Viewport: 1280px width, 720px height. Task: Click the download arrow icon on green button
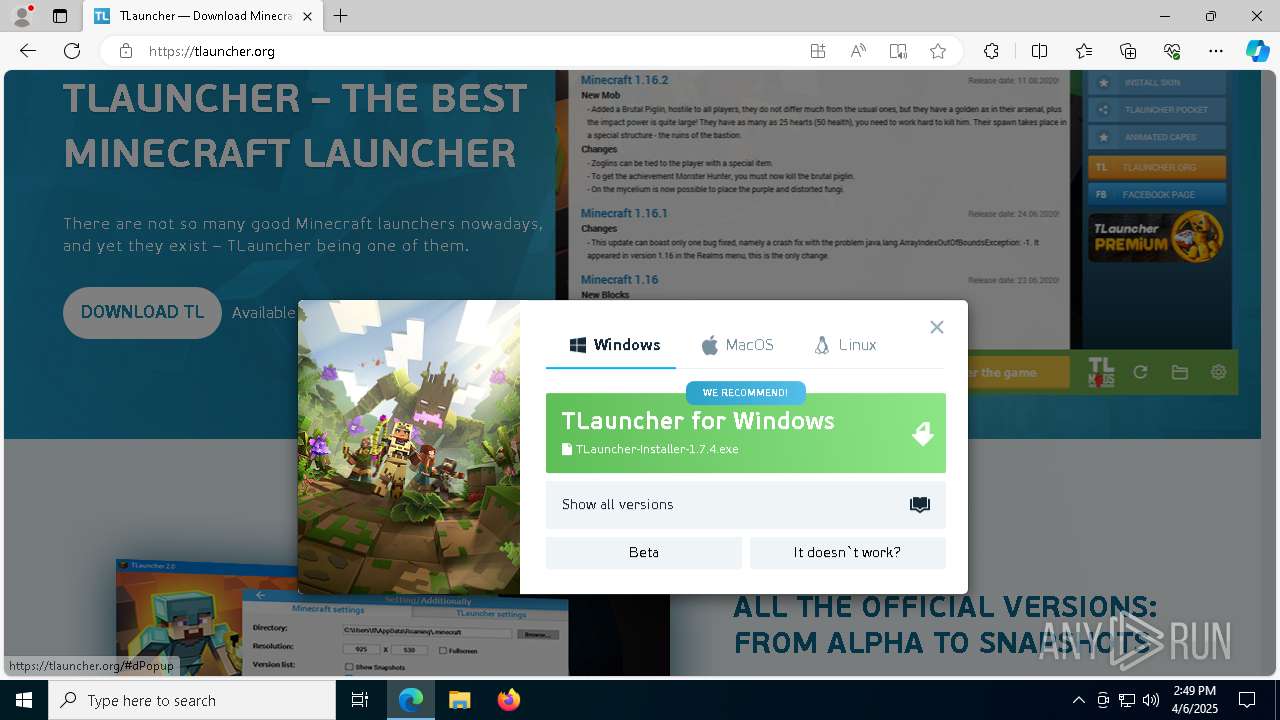click(x=922, y=433)
